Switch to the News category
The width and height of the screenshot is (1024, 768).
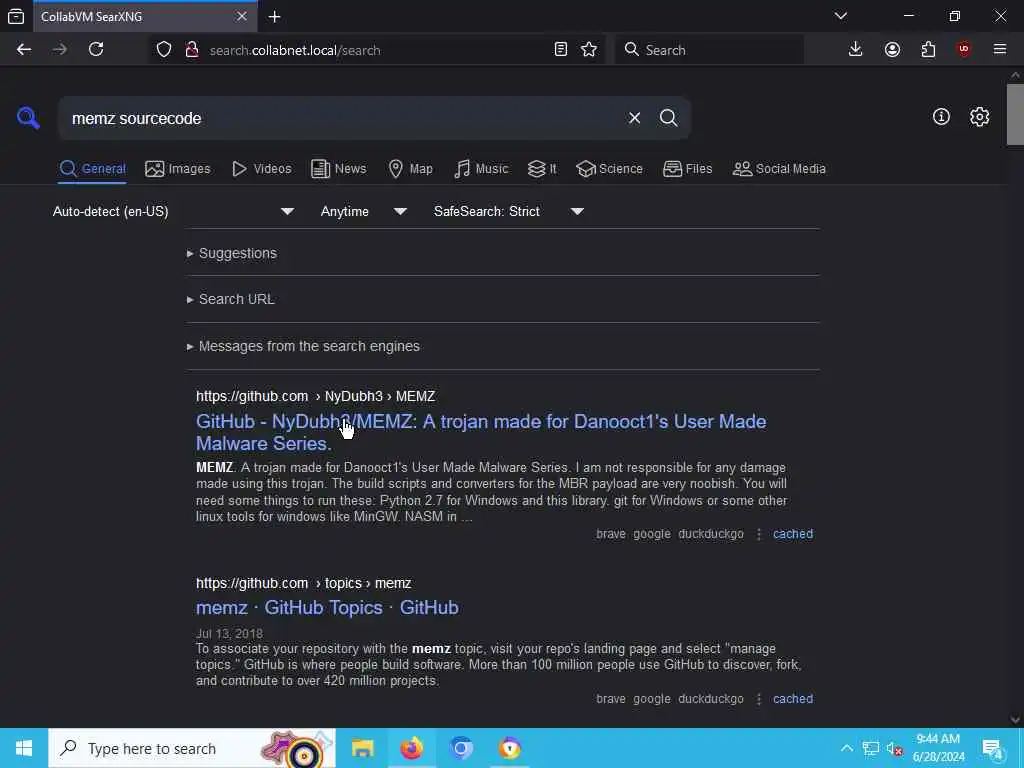338,169
